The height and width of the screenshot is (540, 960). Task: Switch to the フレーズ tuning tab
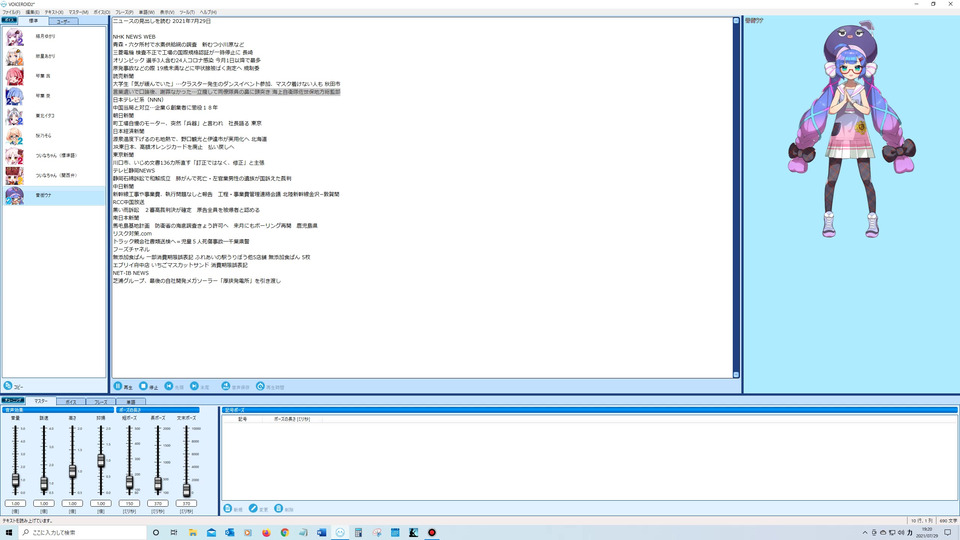coord(100,402)
